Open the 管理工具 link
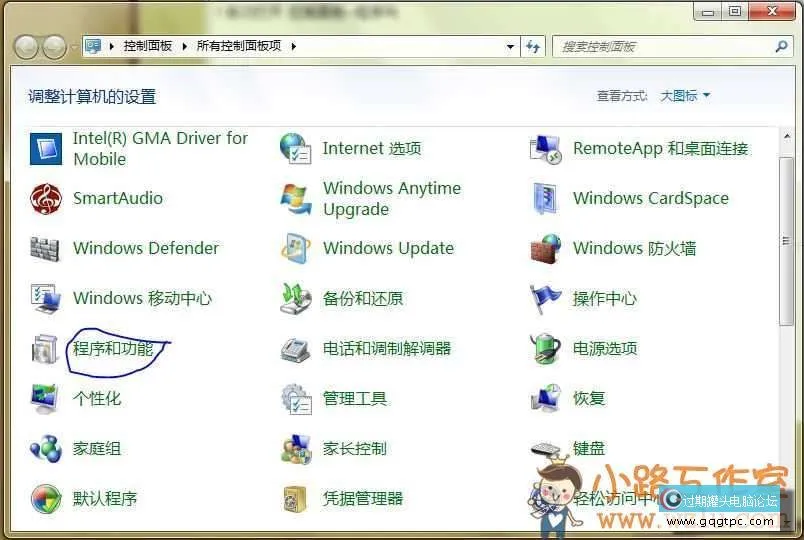Image resolution: width=804 pixels, height=540 pixels. coord(355,398)
